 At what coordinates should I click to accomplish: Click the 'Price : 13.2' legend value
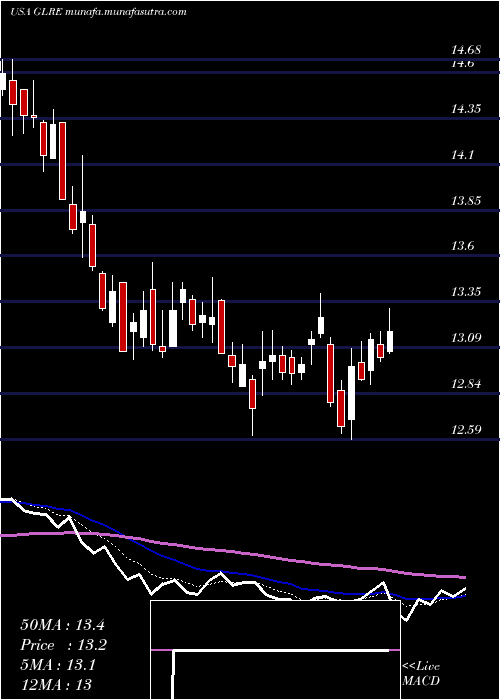[63, 645]
